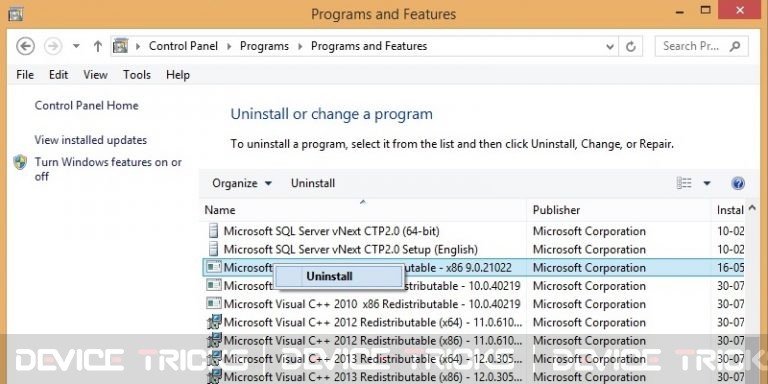Open View installed updates link
This screenshot has height=384, width=768.
91,140
